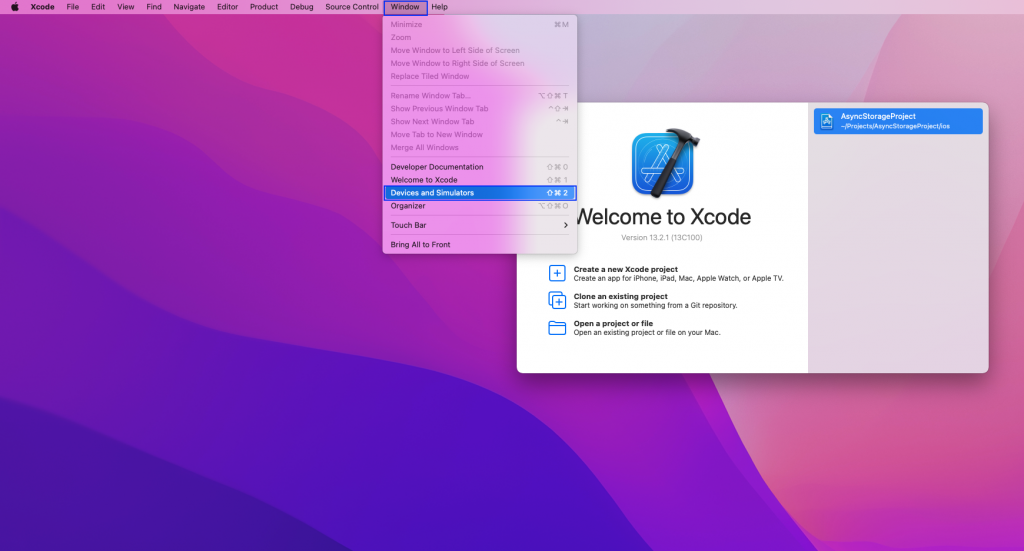The image size is (1024, 551).
Task: Select Developer Documentation from Window menu
Action: pyautogui.click(x=479, y=166)
